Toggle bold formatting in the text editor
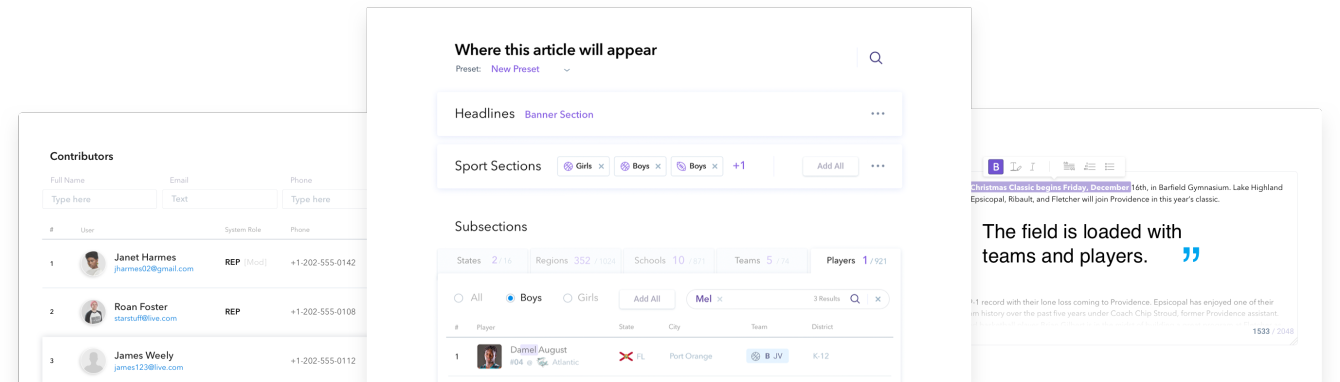The width and height of the screenshot is (1340, 382). pos(995,167)
